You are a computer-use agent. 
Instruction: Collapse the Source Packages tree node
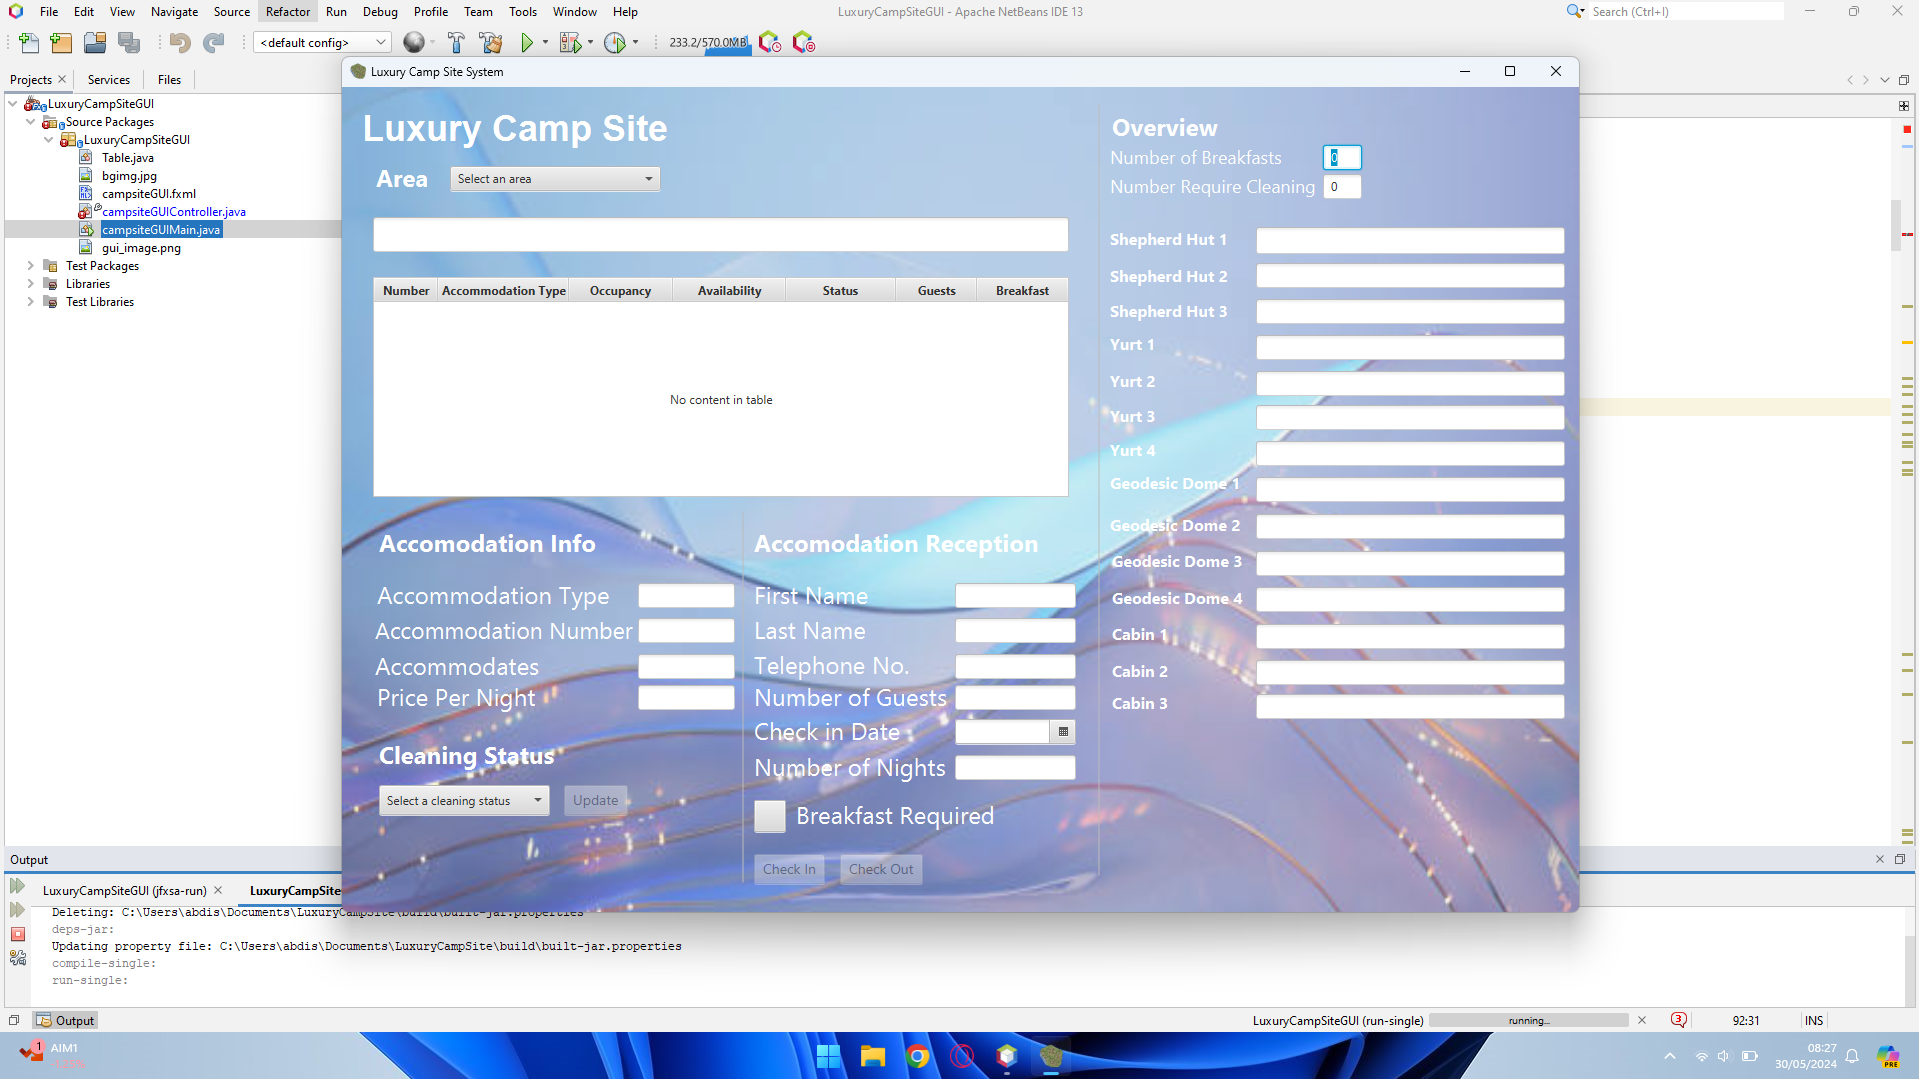[31, 122]
